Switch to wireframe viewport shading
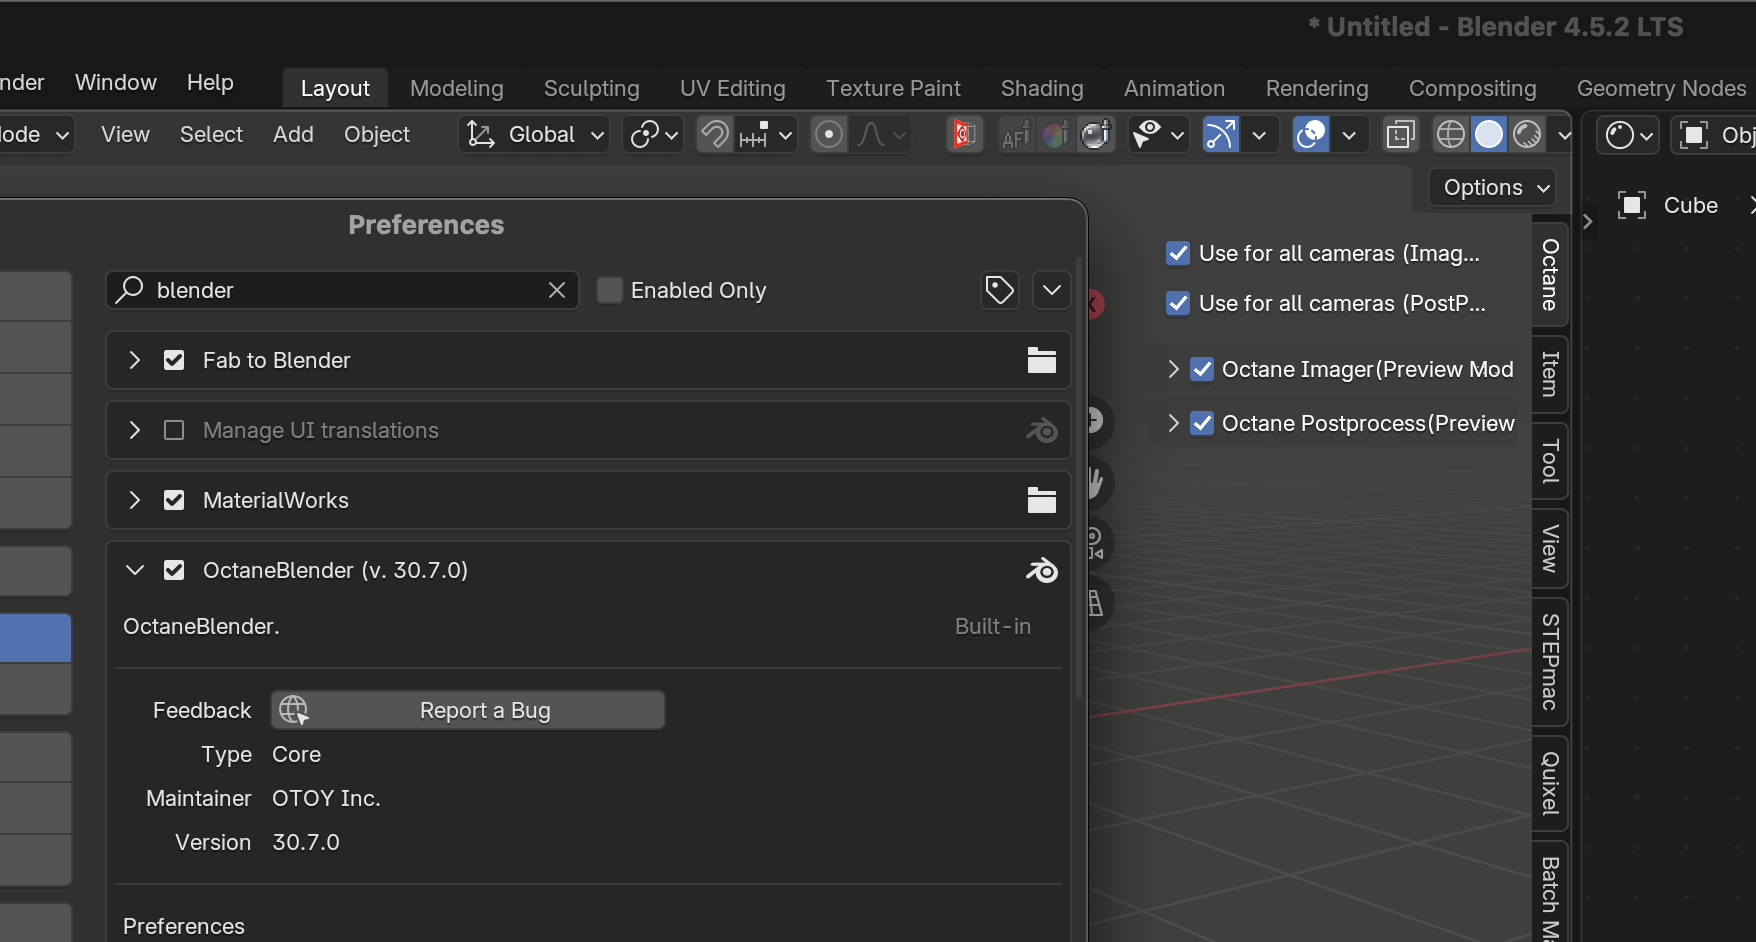The image size is (1756, 942). (1450, 134)
